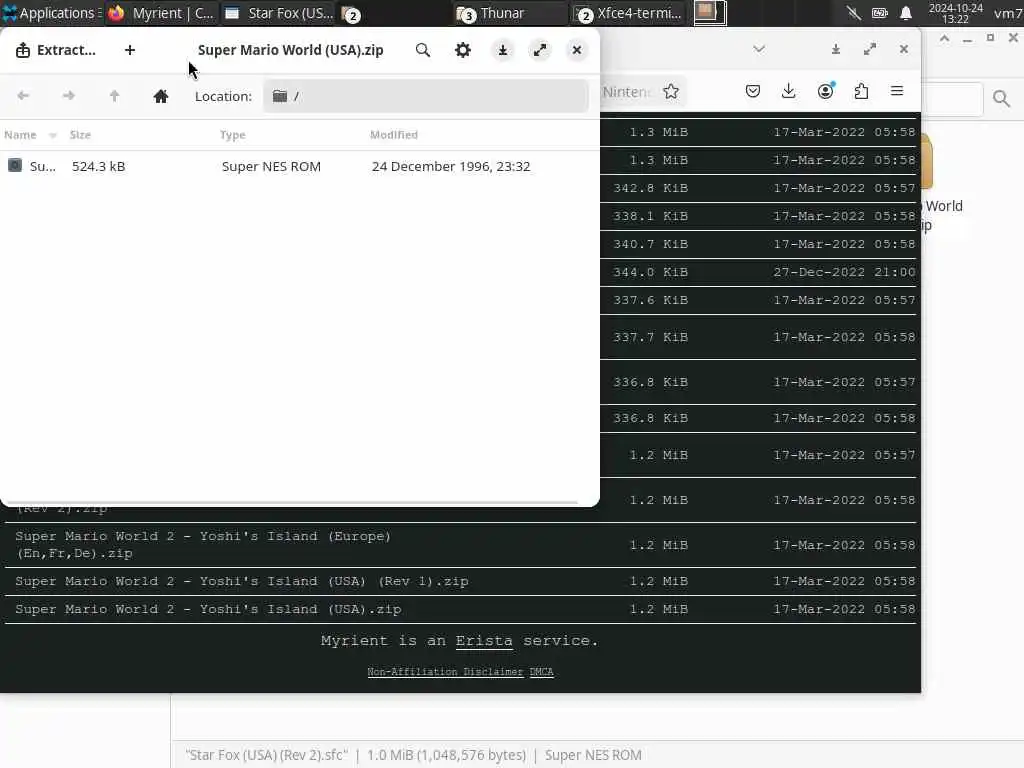Click the workspace switcher thumbnail in panel
Screen dimensions: 1024x768
(x=710, y=13)
